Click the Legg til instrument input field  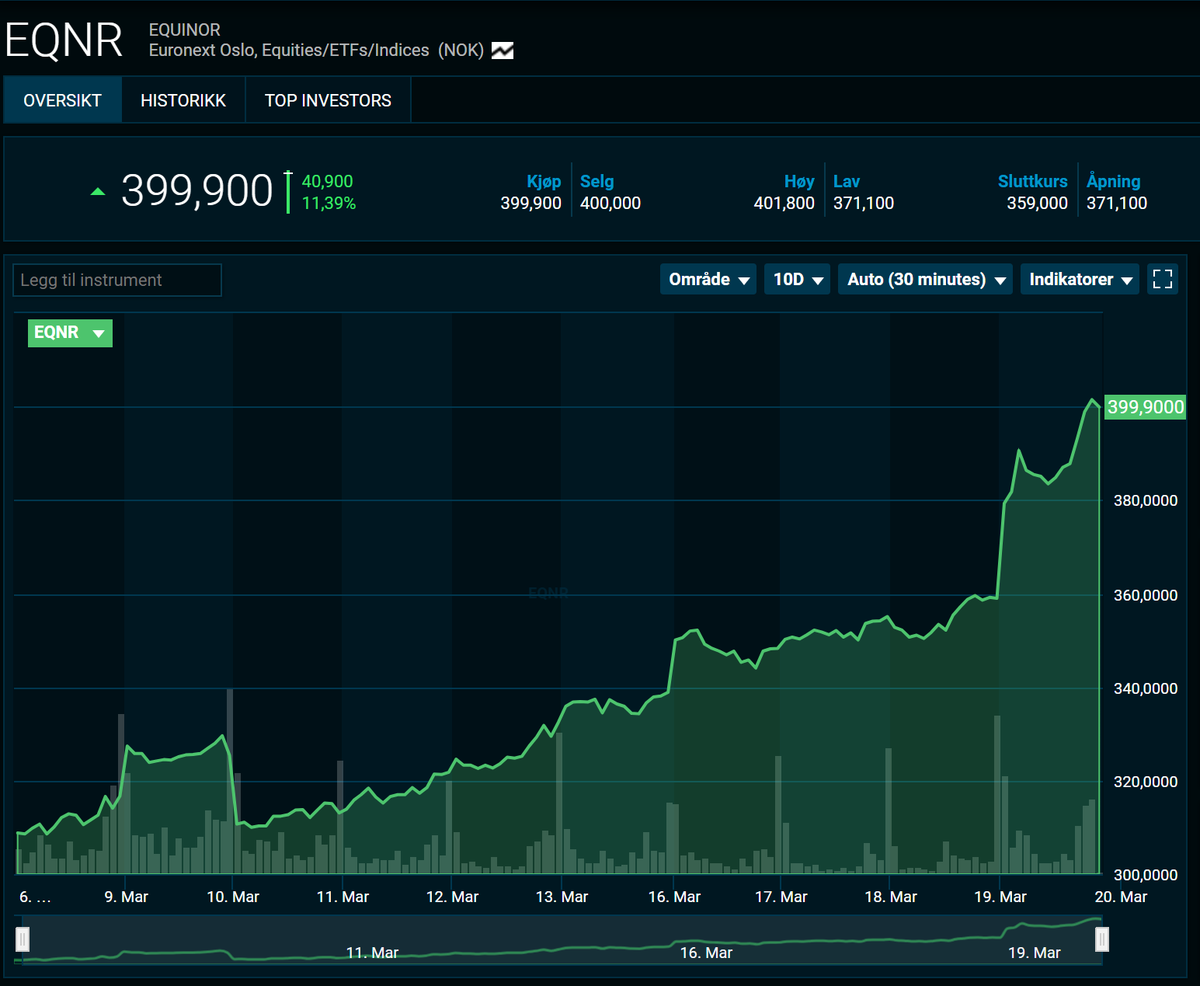pyautogui.click(x=117, y=280)
